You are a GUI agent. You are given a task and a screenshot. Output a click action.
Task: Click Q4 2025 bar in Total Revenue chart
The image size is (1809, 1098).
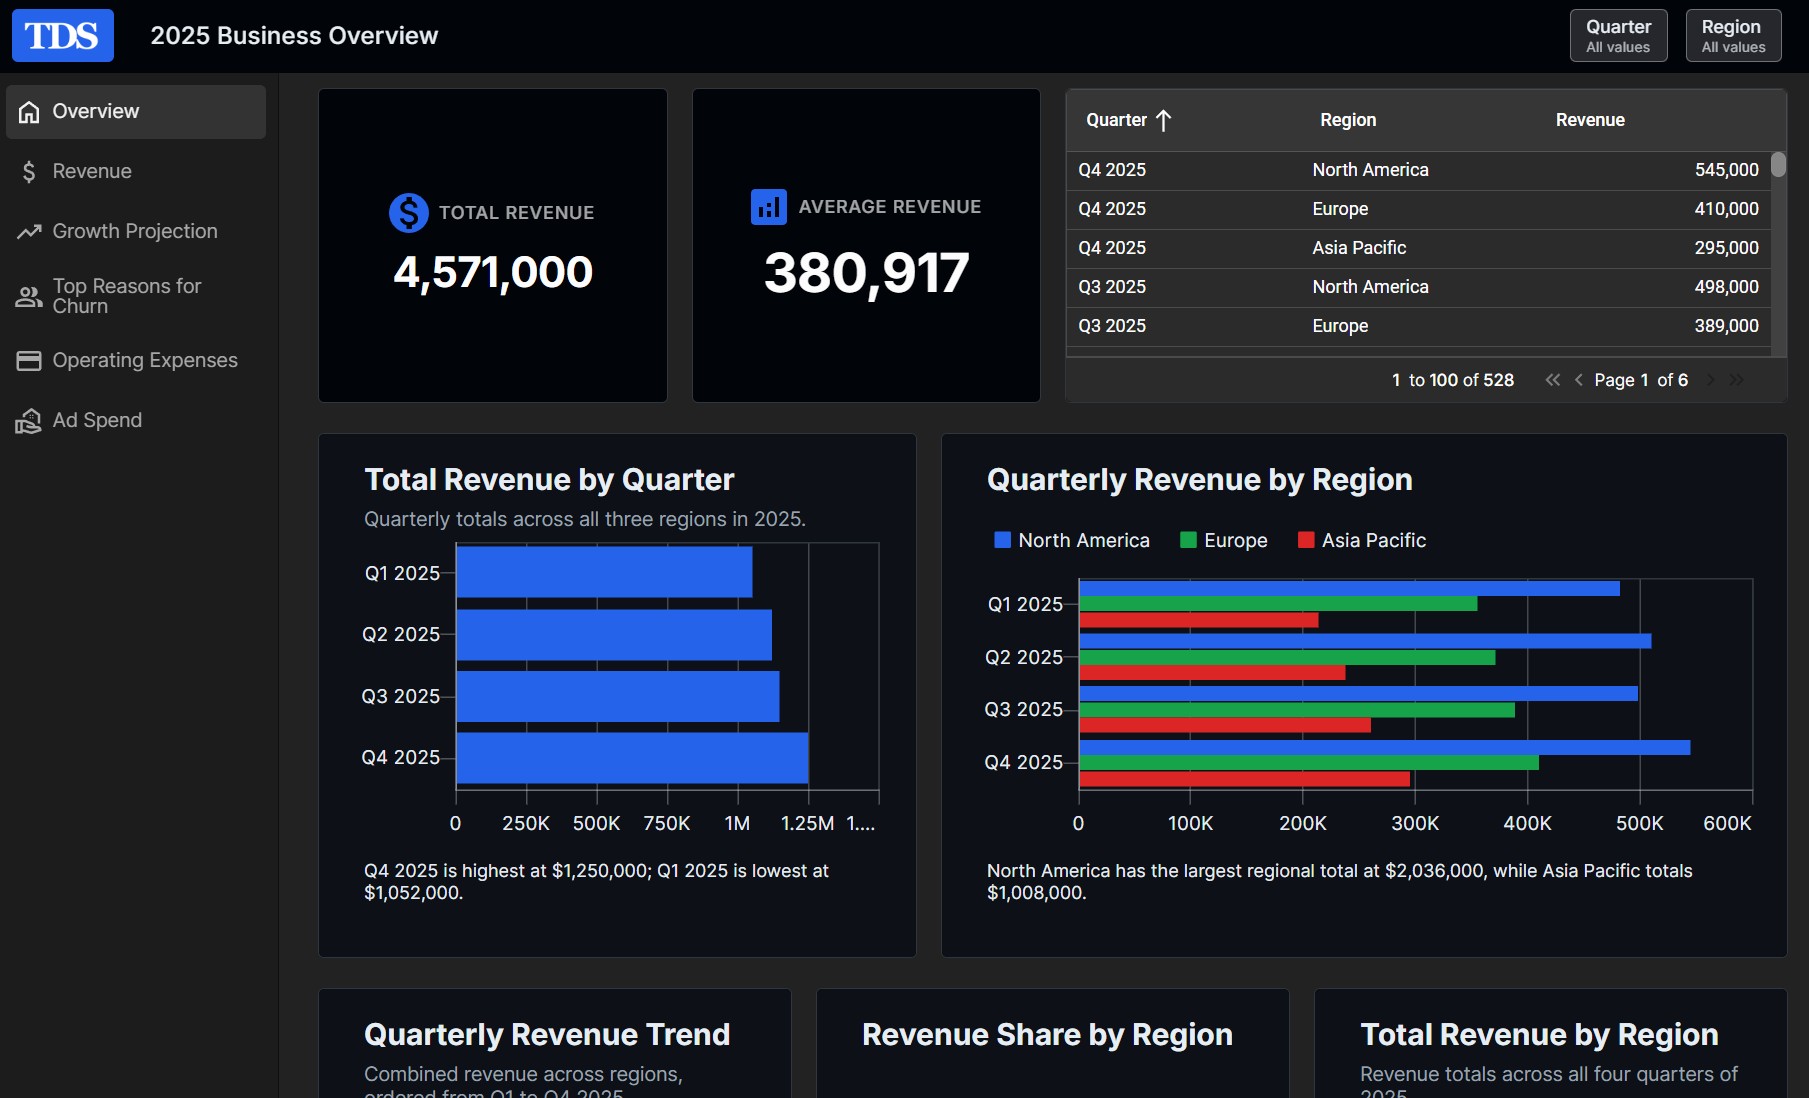click(x=632, y=758)
